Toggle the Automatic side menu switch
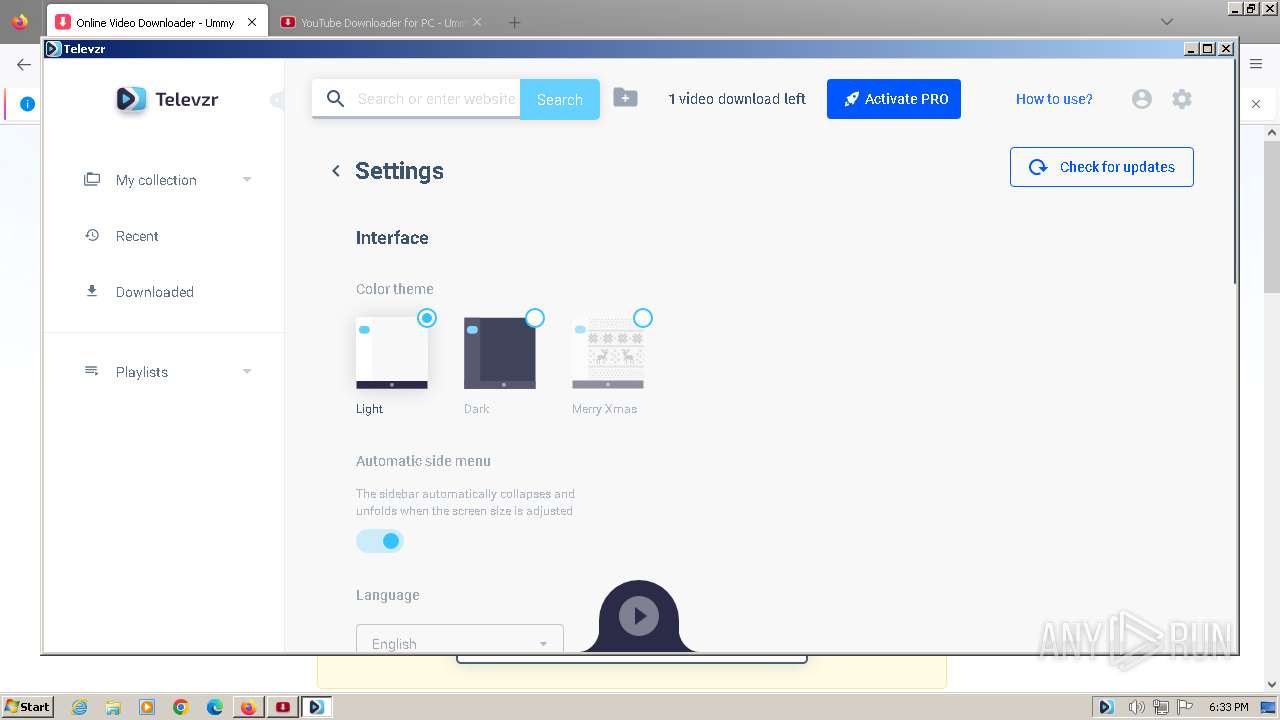Viewport: 1280px width, 720px height. (x=380, y=541)
